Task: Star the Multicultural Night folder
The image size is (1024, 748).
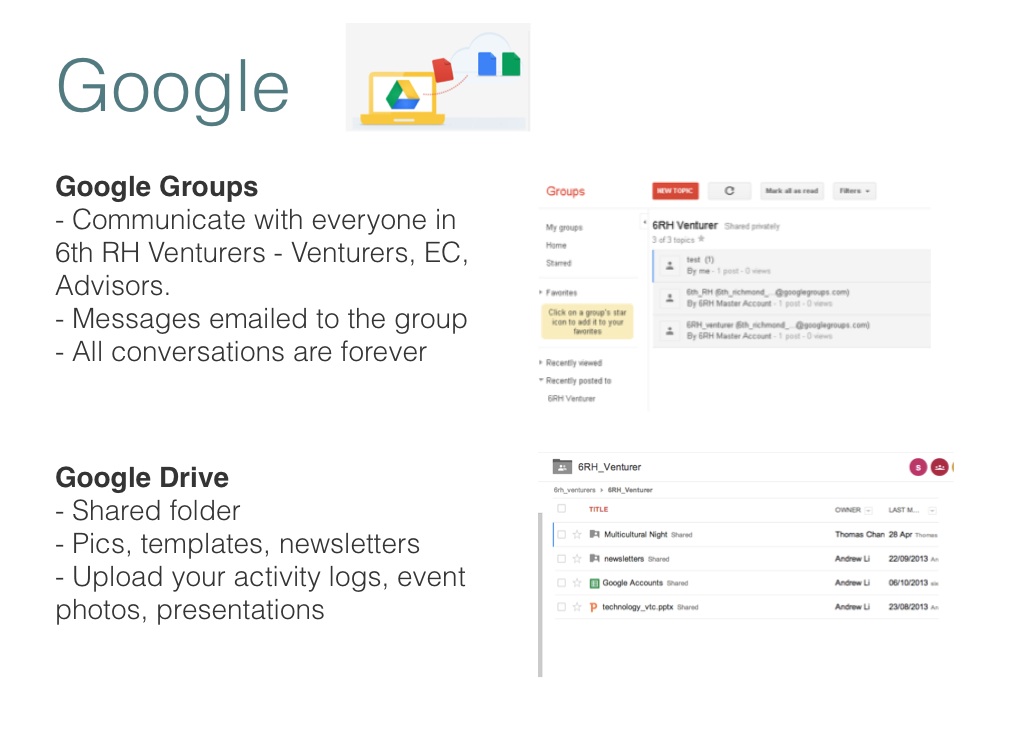Action: point(577,535)
